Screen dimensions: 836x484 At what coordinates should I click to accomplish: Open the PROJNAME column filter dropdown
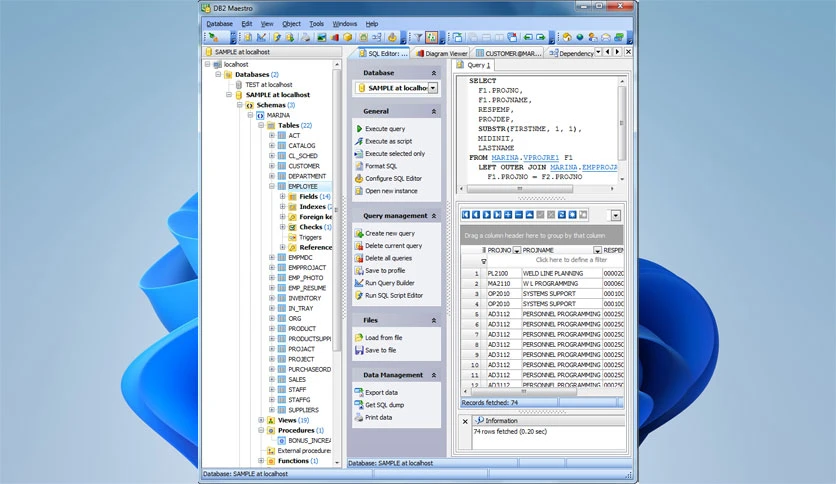coord(597,251)
